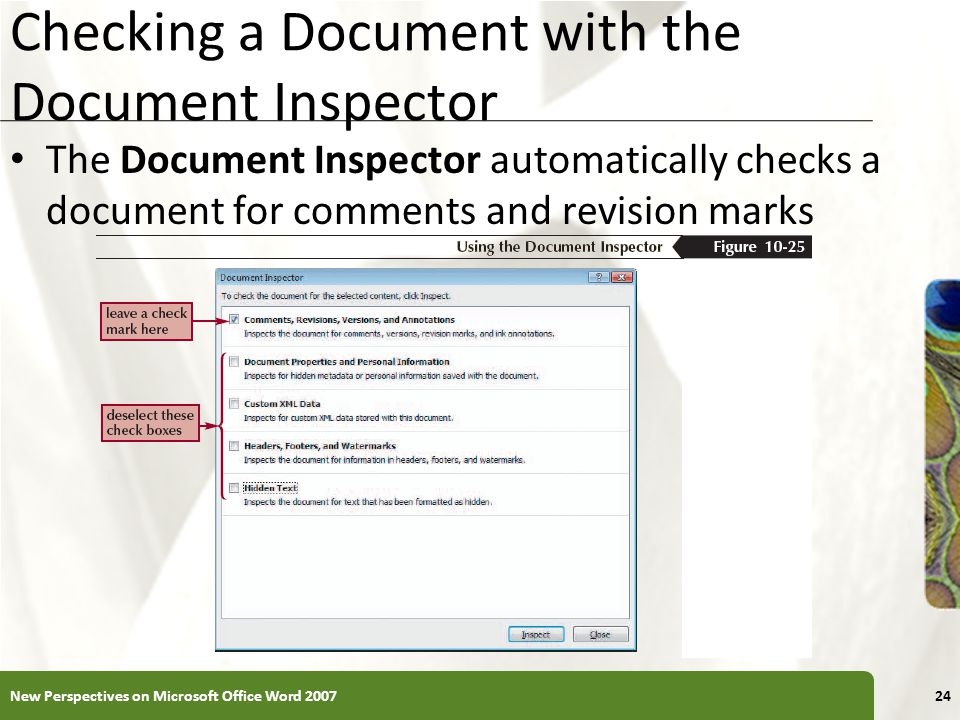Click 'New Perspectives on Microsoft Office Word 2007' footer
The height and width of the screenshot is (720, 960).
[x=173, y=696]
